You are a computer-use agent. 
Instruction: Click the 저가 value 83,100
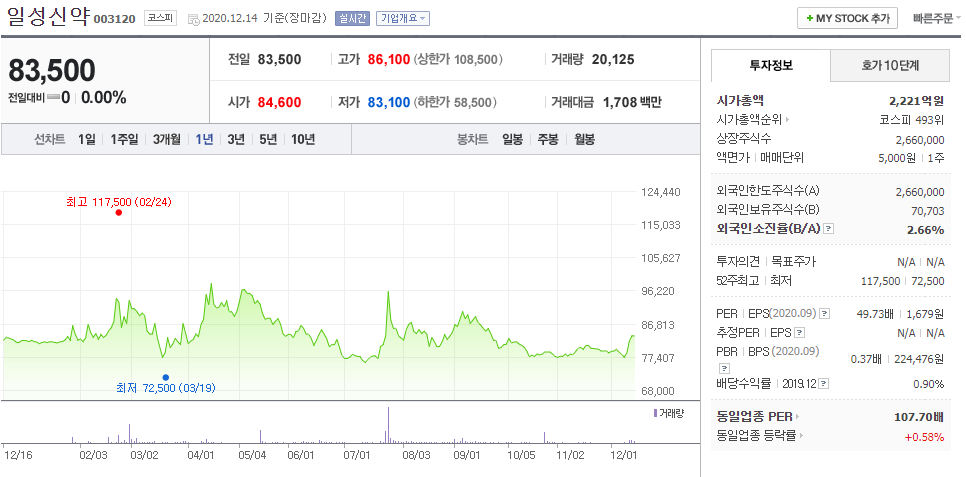[389, 102]
